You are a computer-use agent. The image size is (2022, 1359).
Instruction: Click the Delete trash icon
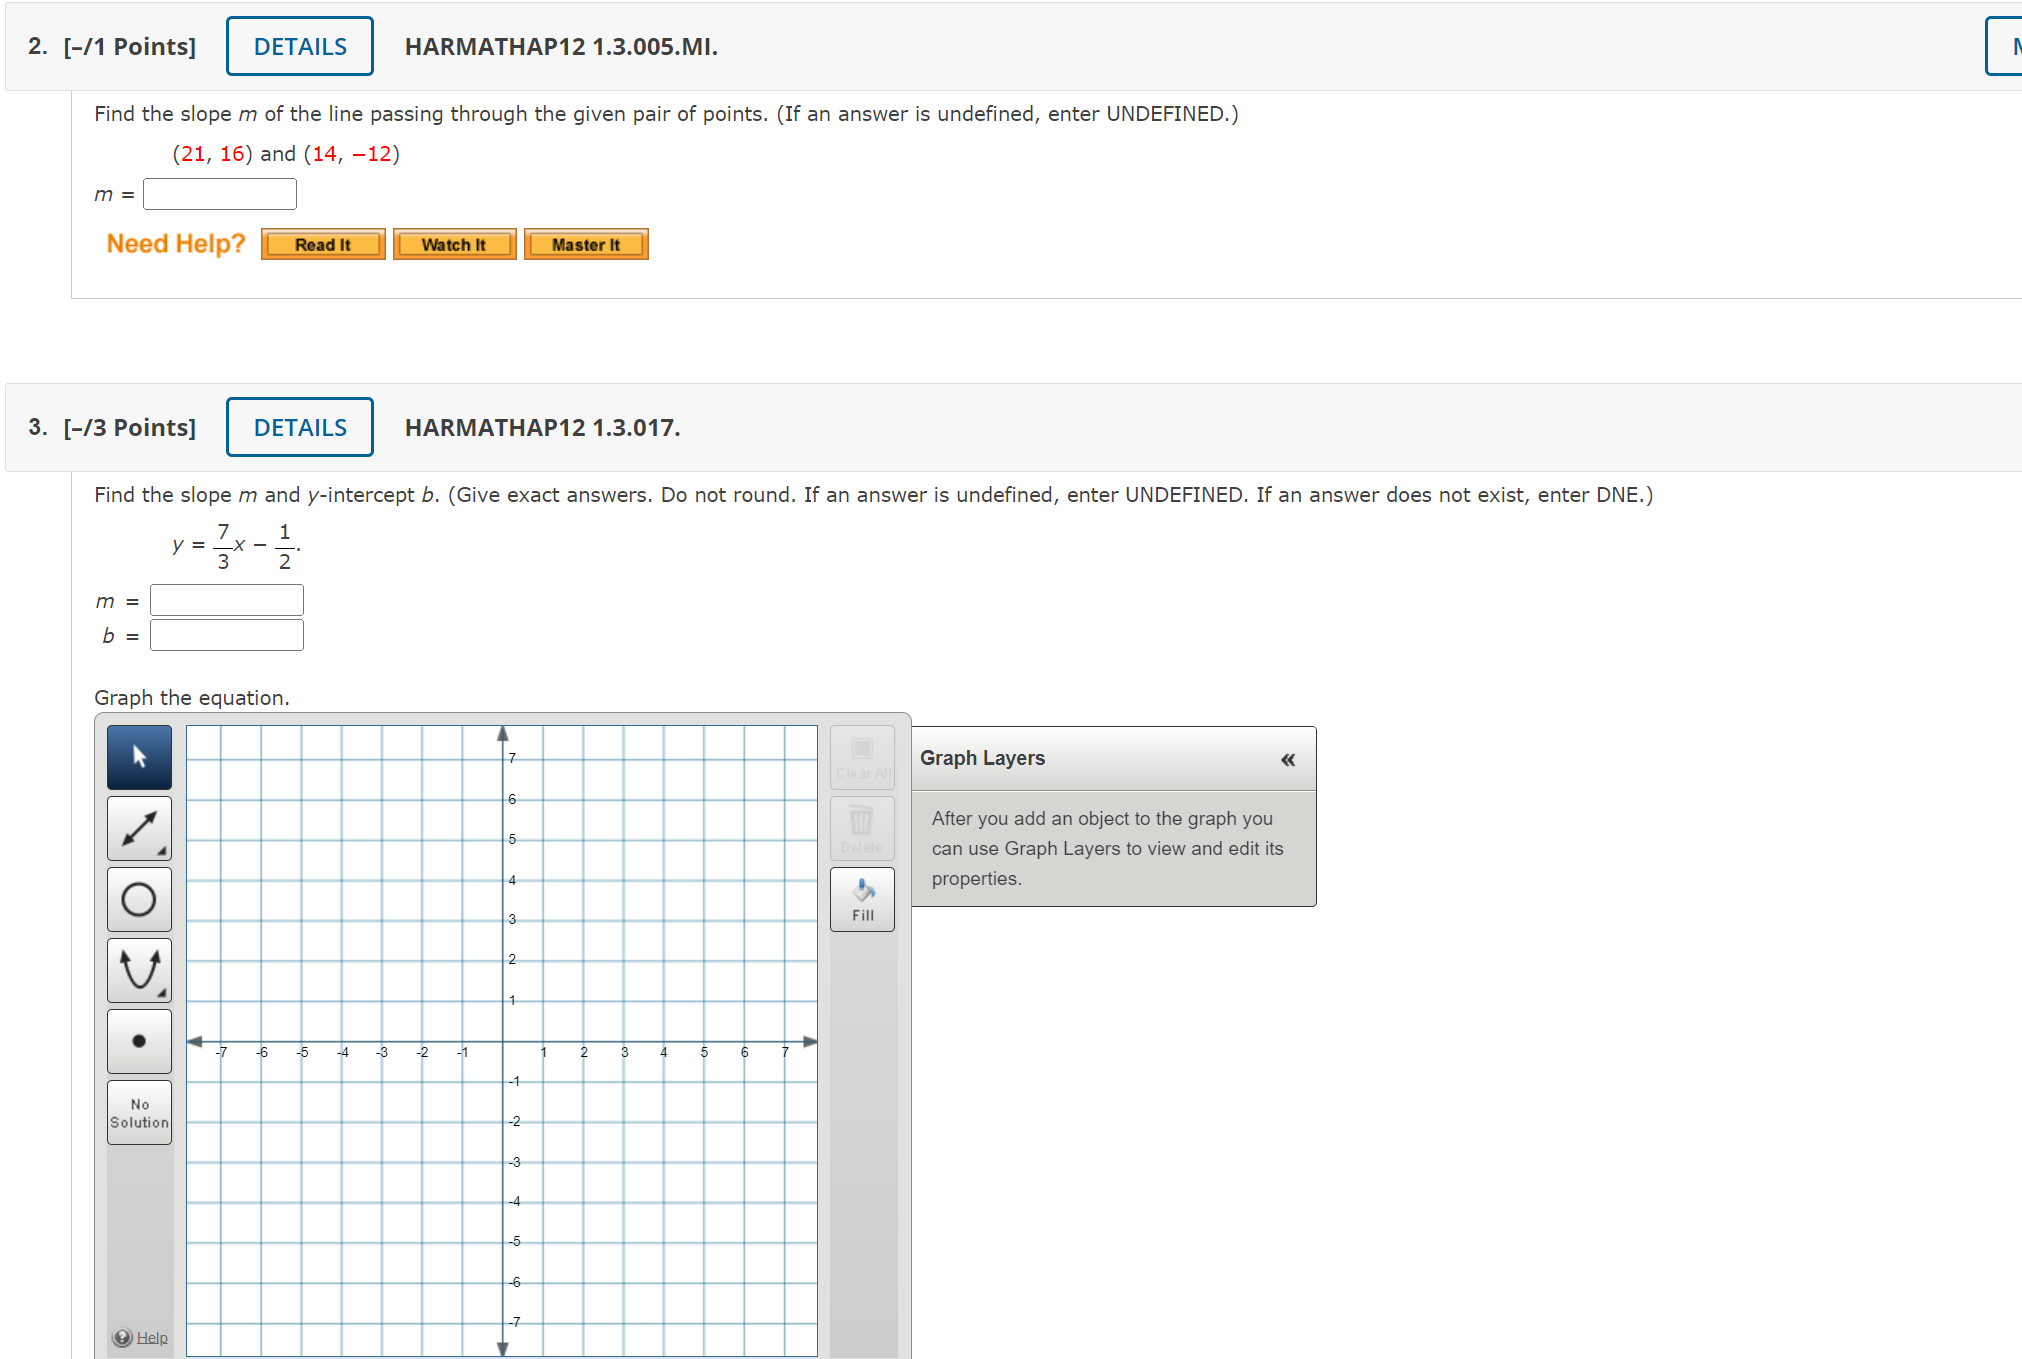(x=861, y=828)
